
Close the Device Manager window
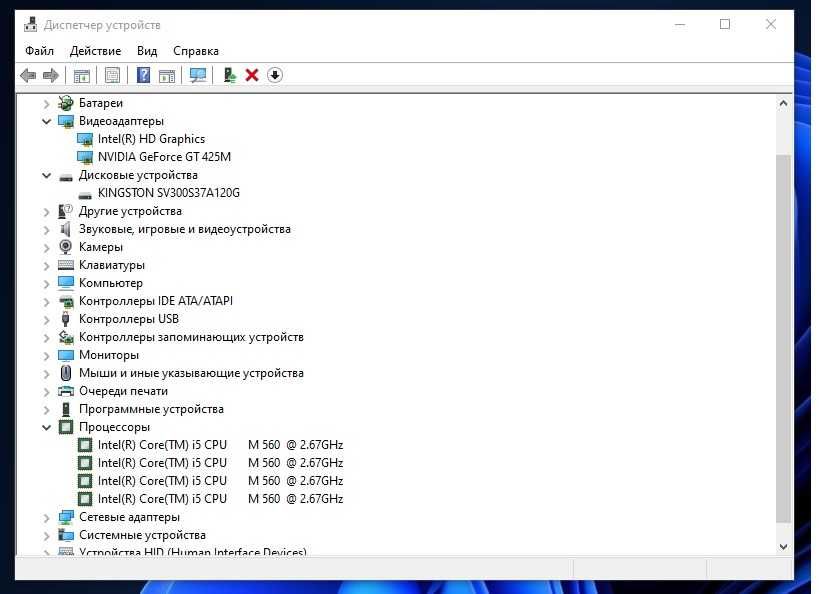coord(771,25)
